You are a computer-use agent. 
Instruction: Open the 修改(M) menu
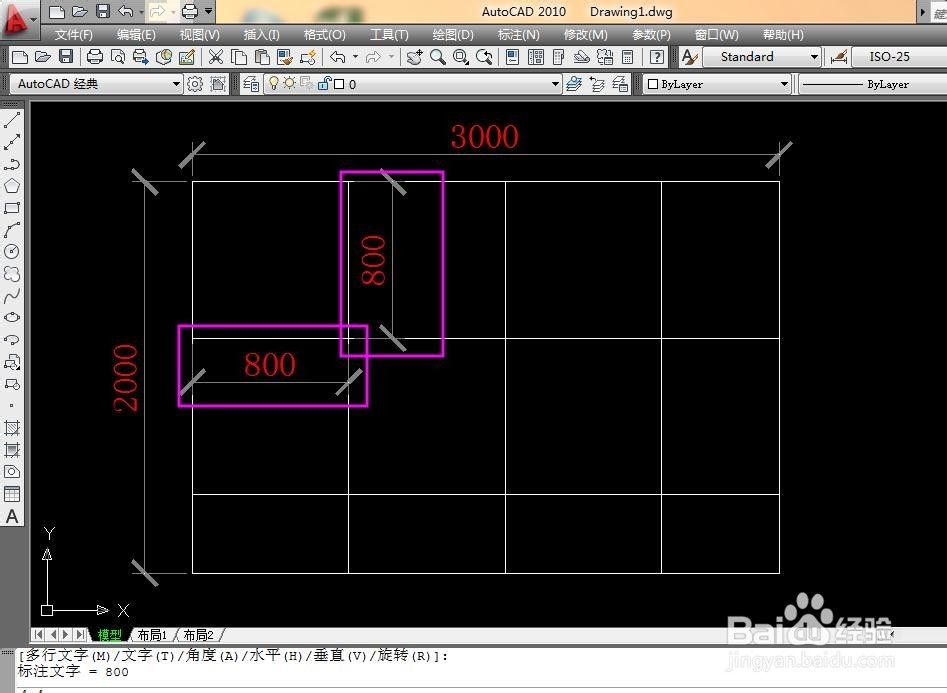585,35
